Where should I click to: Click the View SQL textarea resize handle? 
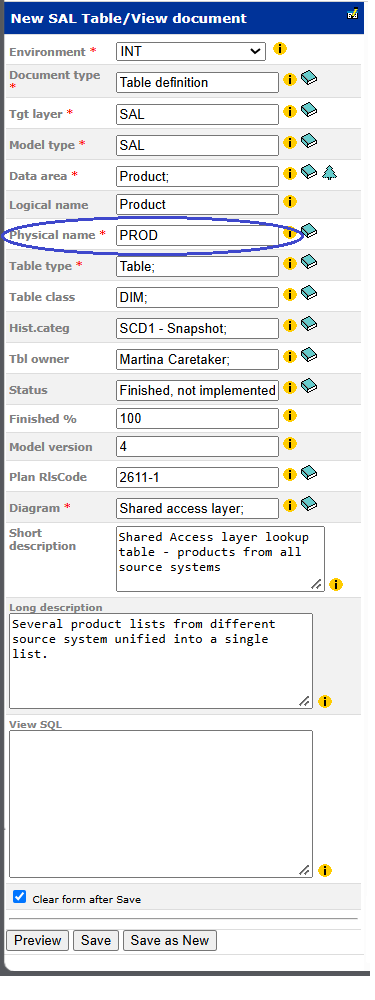(x=305, y=870)
